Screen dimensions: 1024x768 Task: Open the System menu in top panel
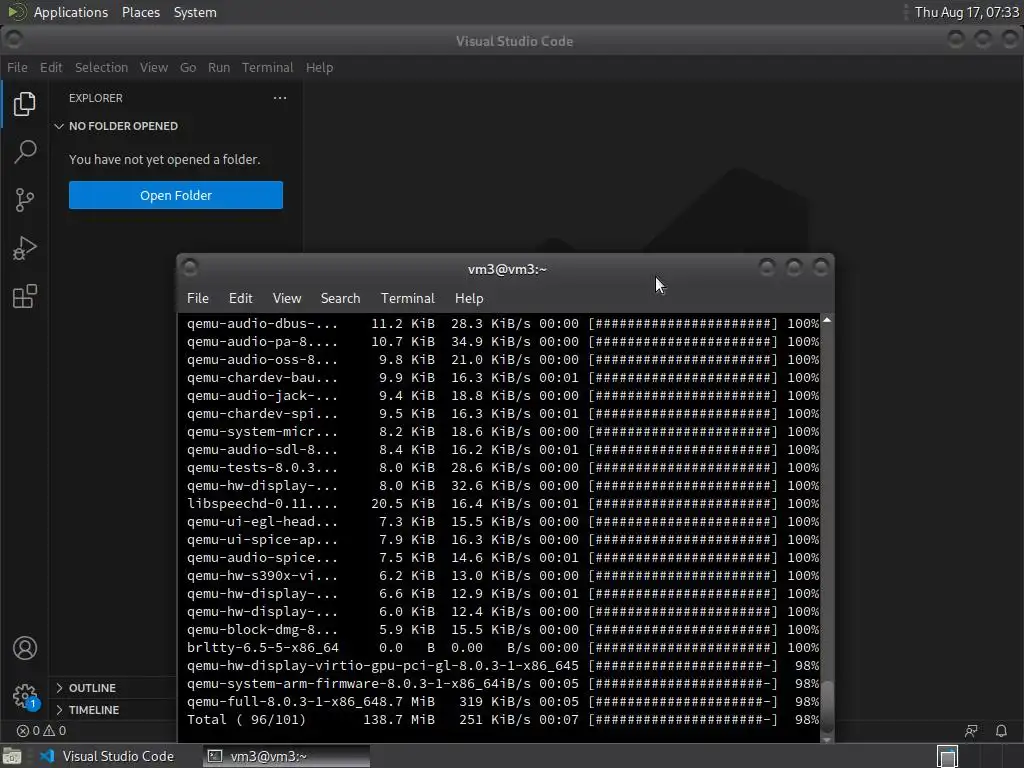(195, 12)
